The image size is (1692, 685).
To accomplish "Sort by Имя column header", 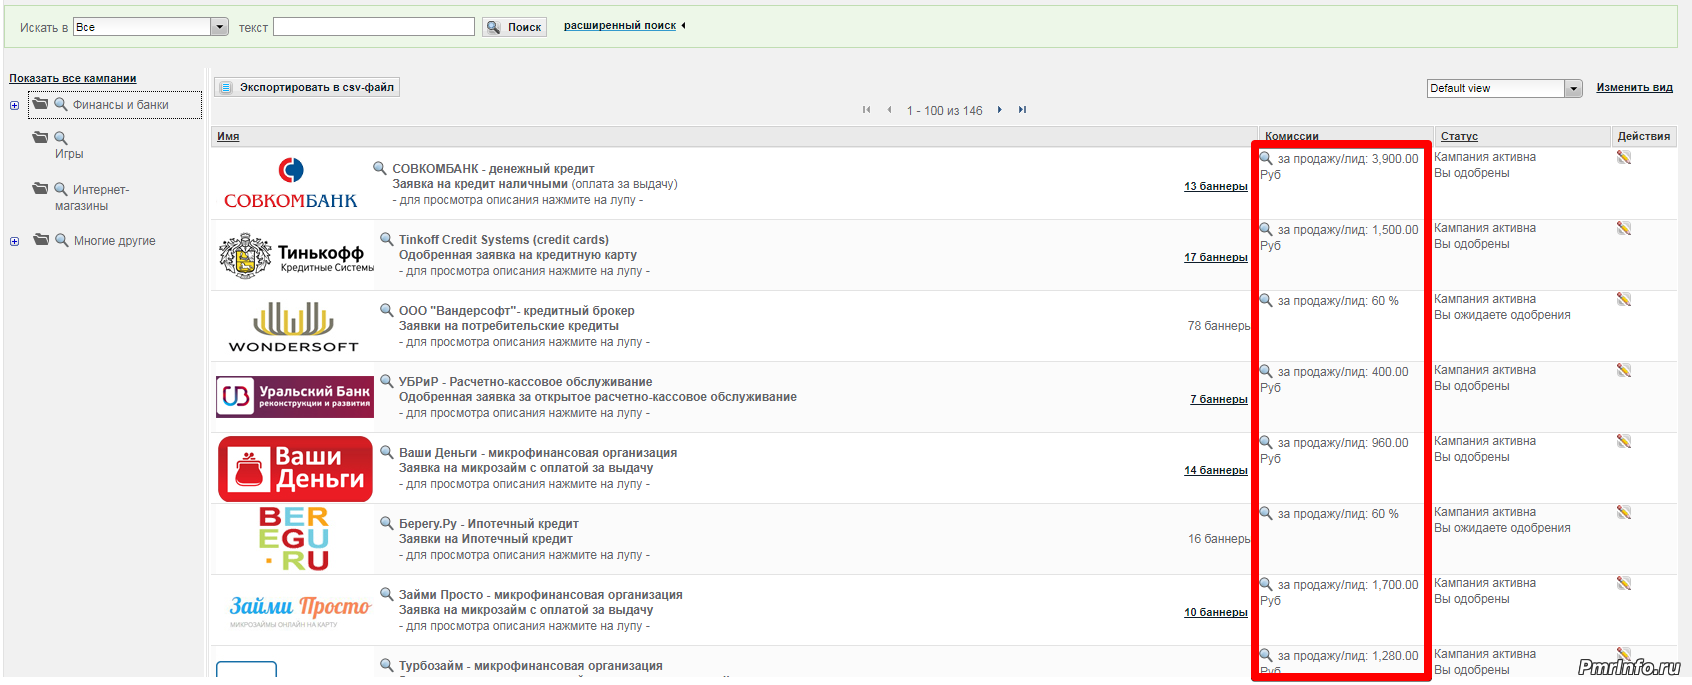I will pos(228,136).
